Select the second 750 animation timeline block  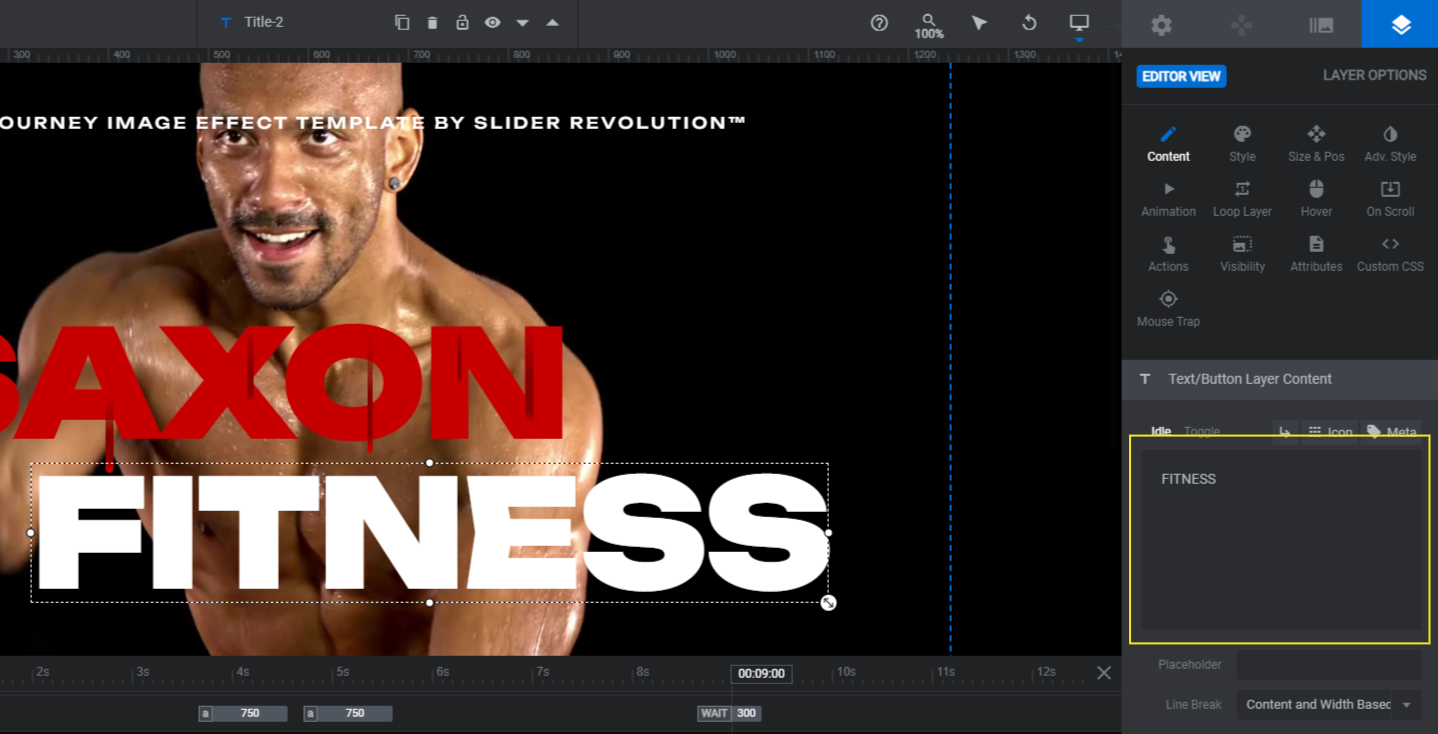point(348,713)
